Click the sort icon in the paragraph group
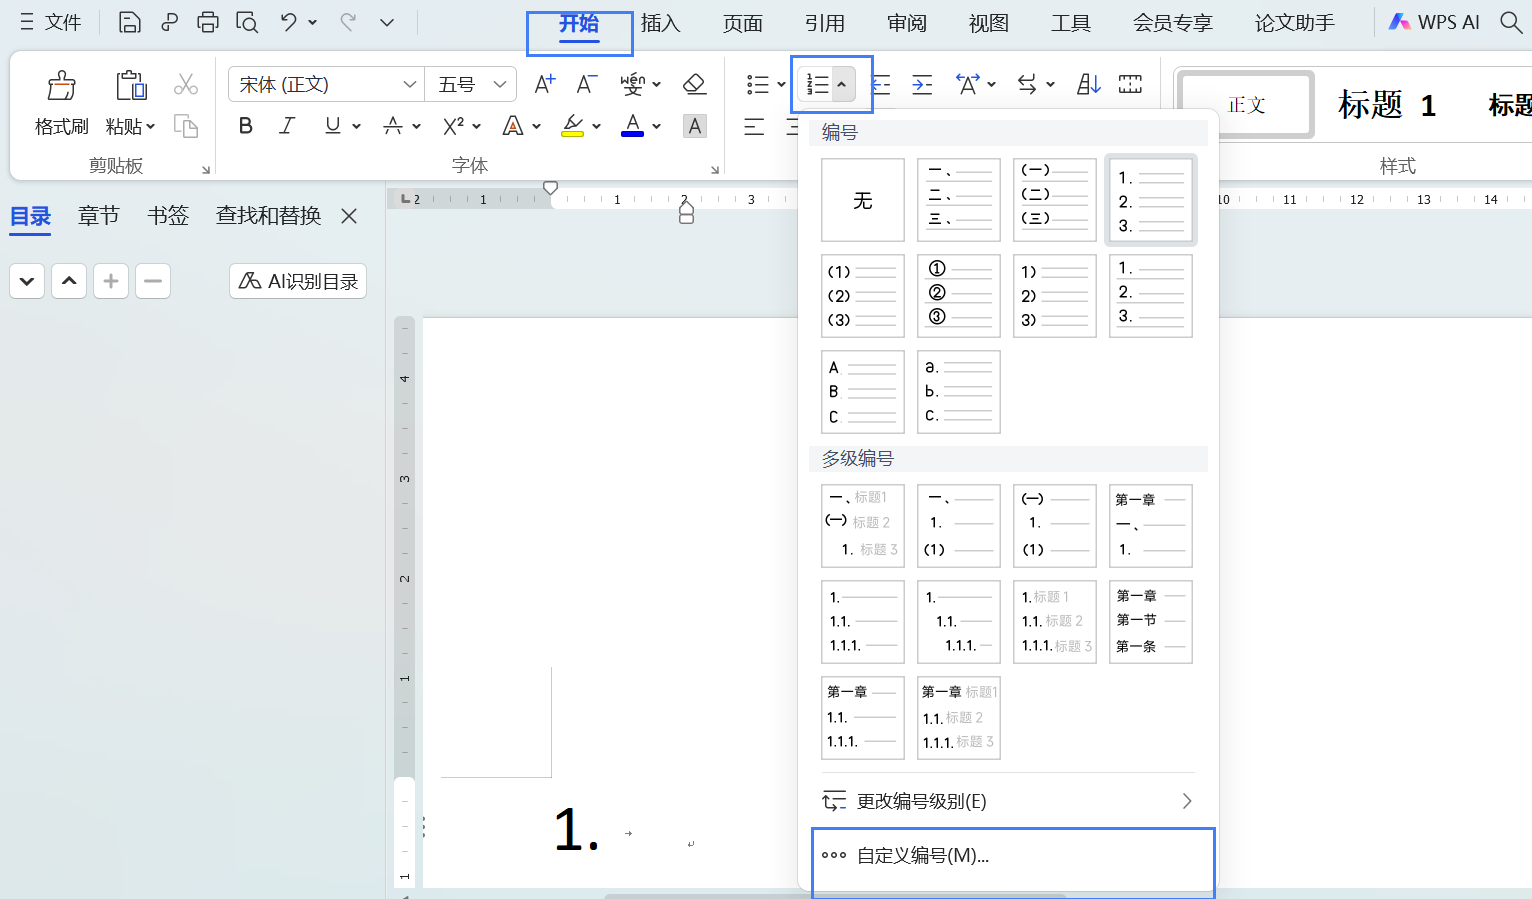The width and height of the screenshot is (1532, 899). coord(1088,85)
